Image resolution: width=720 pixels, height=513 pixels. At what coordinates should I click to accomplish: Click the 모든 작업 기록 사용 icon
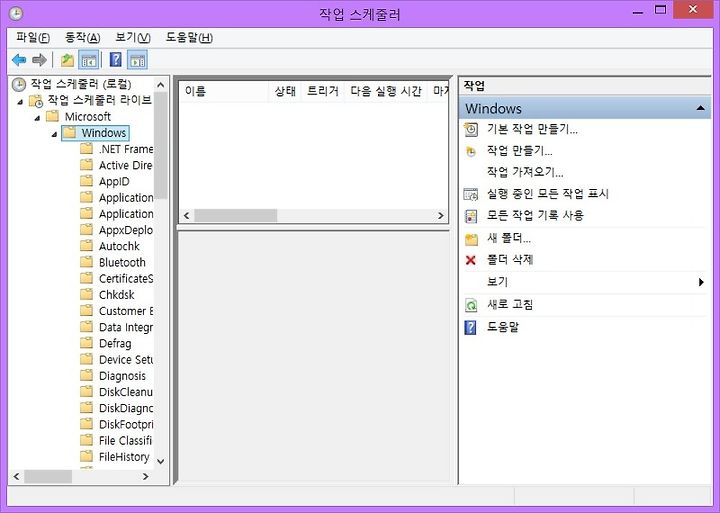point(471,216)
